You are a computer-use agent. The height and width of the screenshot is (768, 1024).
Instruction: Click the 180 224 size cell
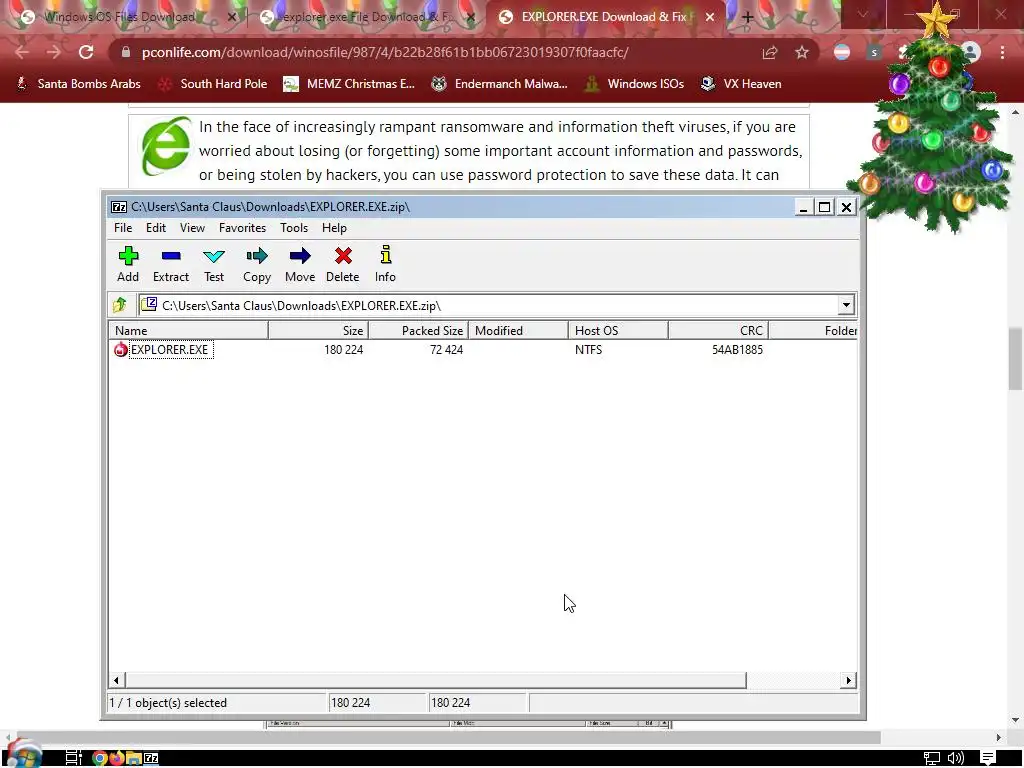[x=344, y=350]
